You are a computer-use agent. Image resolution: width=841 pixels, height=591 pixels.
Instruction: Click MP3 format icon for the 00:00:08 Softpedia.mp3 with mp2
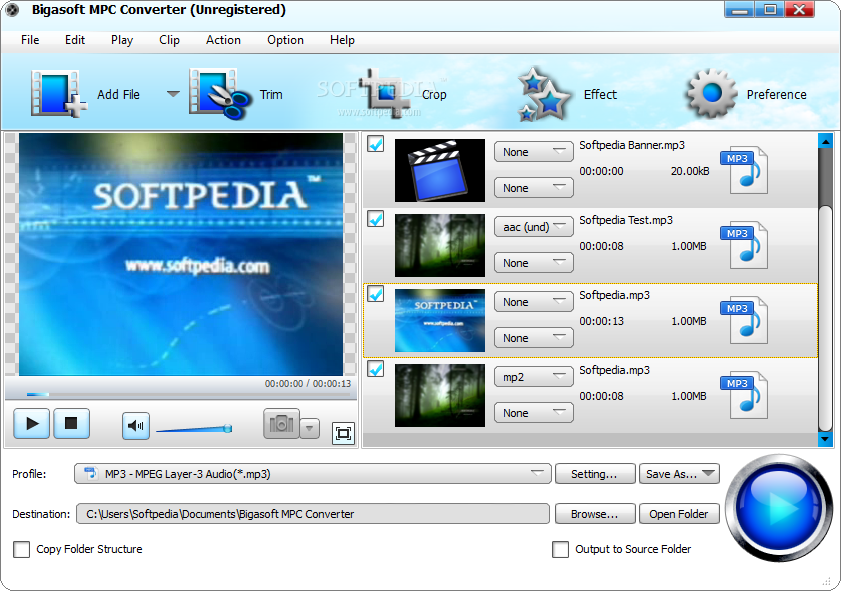pyautogui.click(x=746, y=395)
